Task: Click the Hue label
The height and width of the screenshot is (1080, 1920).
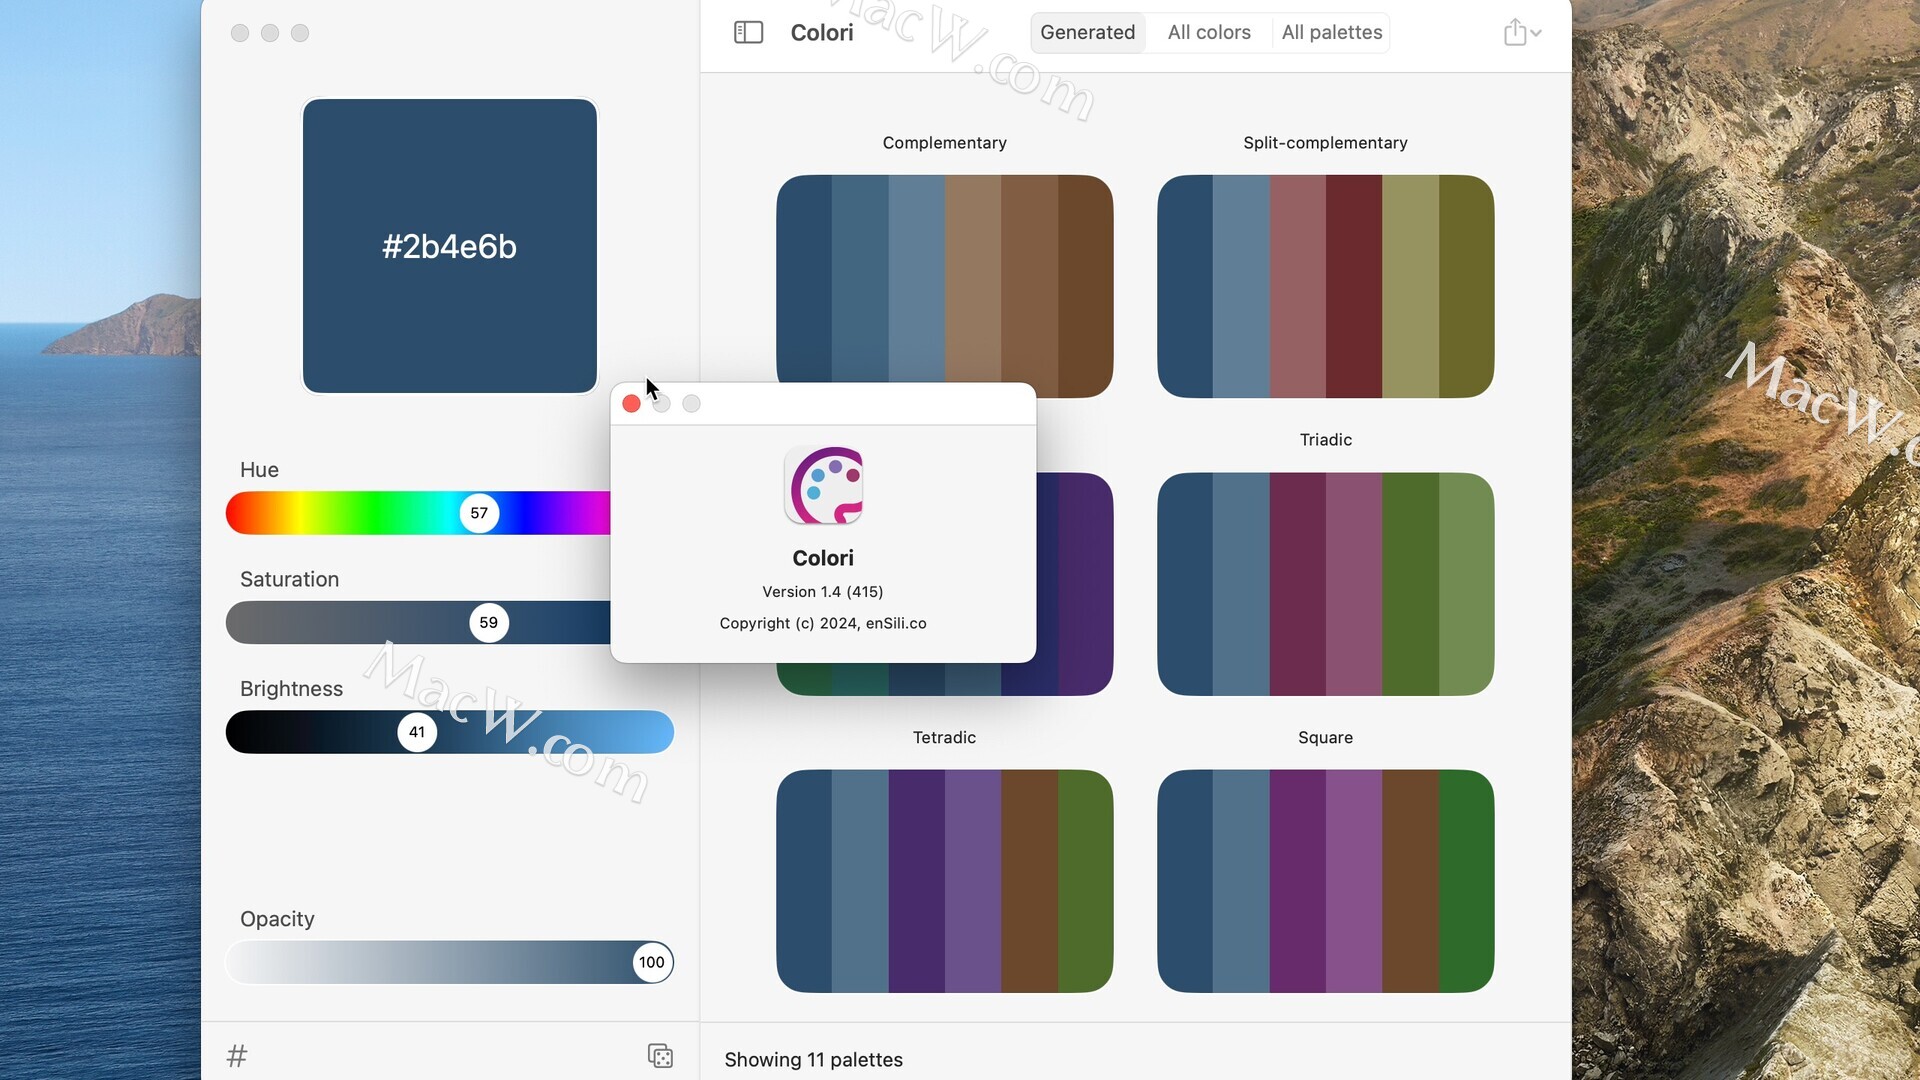Action: coord(259,470)
